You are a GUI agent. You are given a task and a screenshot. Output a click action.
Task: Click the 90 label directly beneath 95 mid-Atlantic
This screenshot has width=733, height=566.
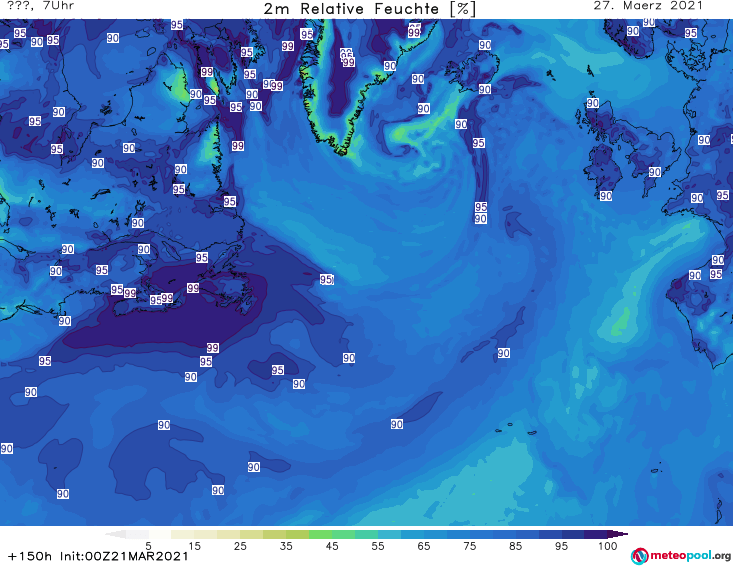pos(481,219)
